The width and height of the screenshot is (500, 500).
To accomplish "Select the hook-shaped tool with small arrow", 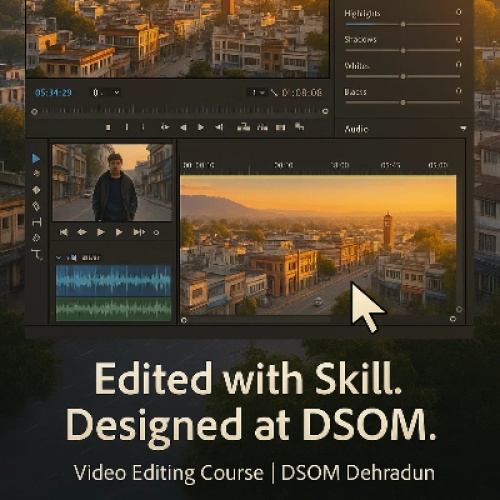I will point(37,254).
